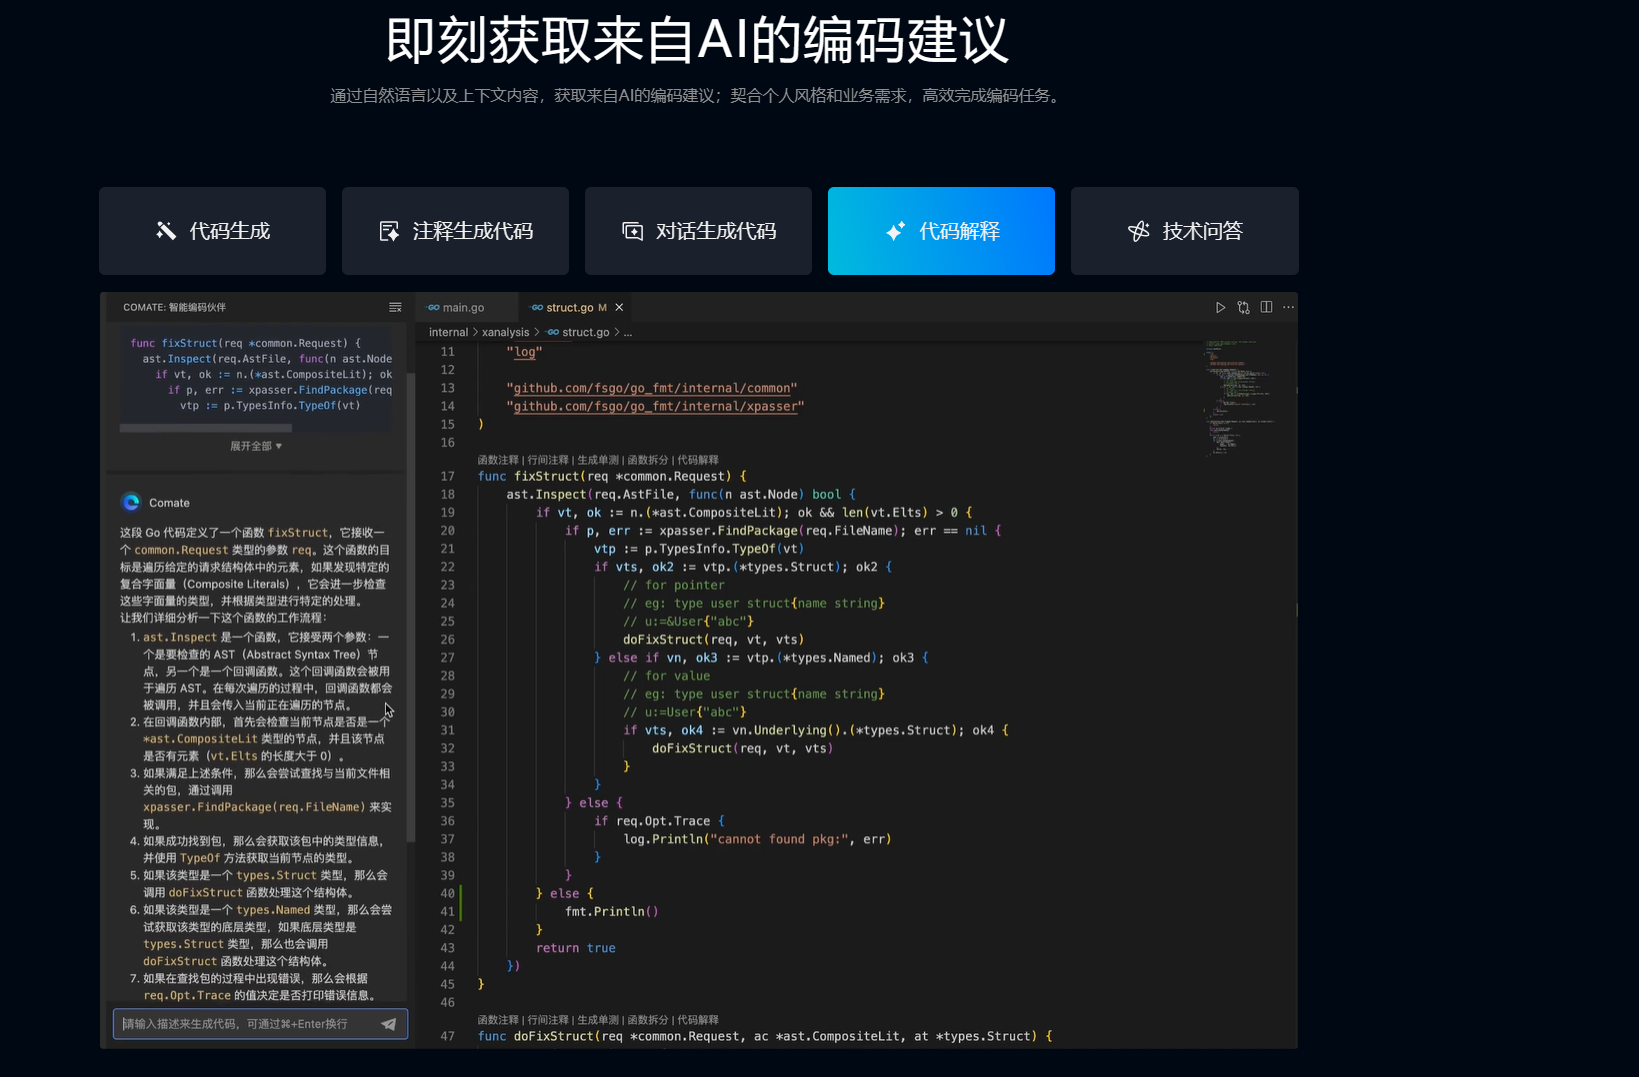Screen dimensions: 1639x1077
Task: Click the sparkle icon on 代码解释
Action: click(x=895, y=231)
